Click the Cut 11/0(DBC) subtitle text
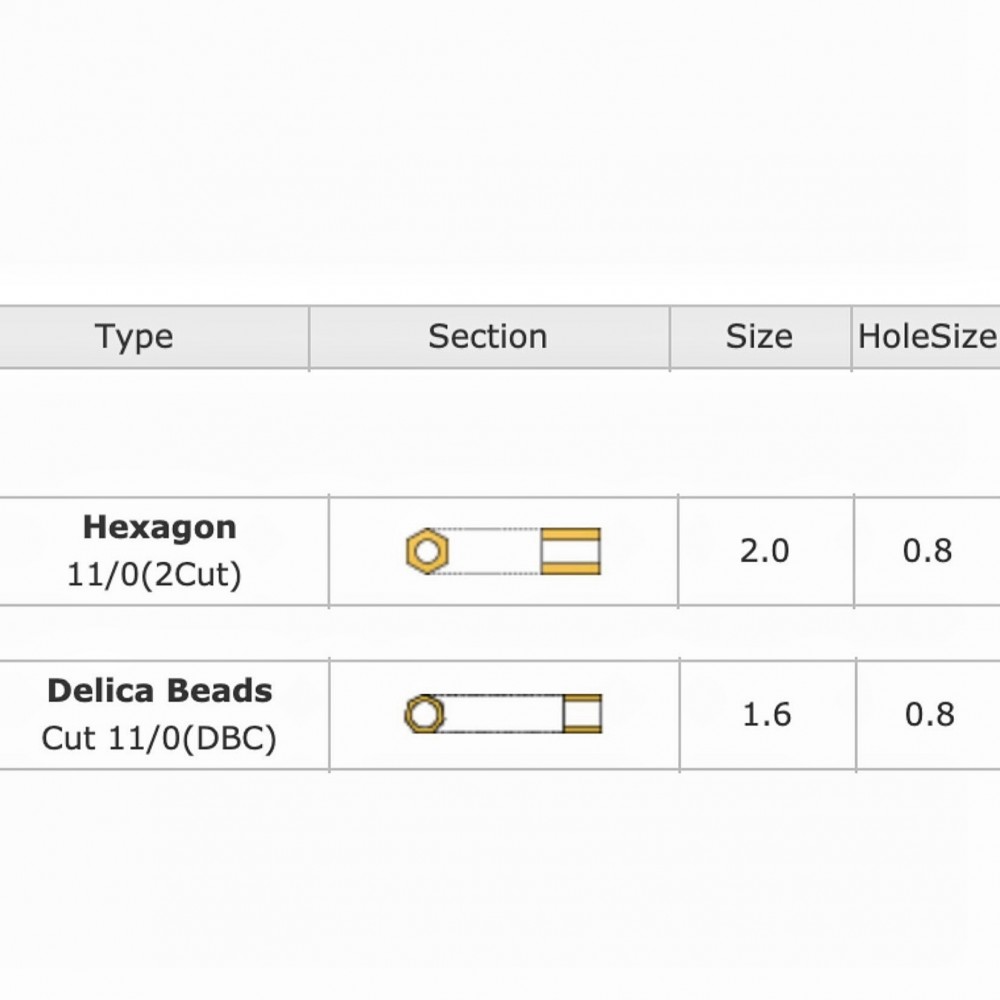Image resolution: width=1000 pixels, height=1000 pixels. (159, 739)
